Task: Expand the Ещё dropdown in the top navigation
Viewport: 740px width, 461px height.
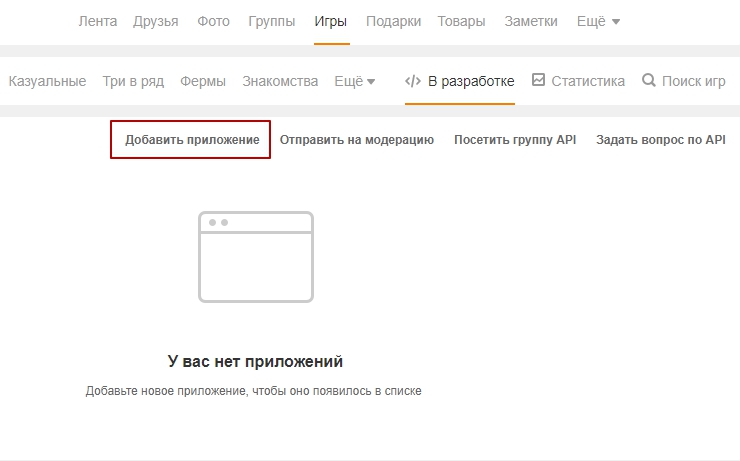Action: click(x=598, y=21)
